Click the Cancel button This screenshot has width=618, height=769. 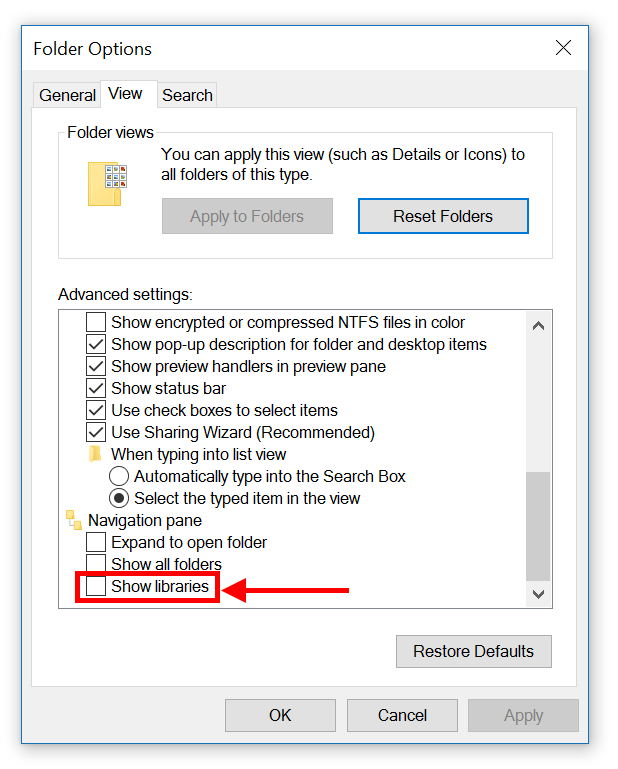pyautogui.click(x=402, y=716)
